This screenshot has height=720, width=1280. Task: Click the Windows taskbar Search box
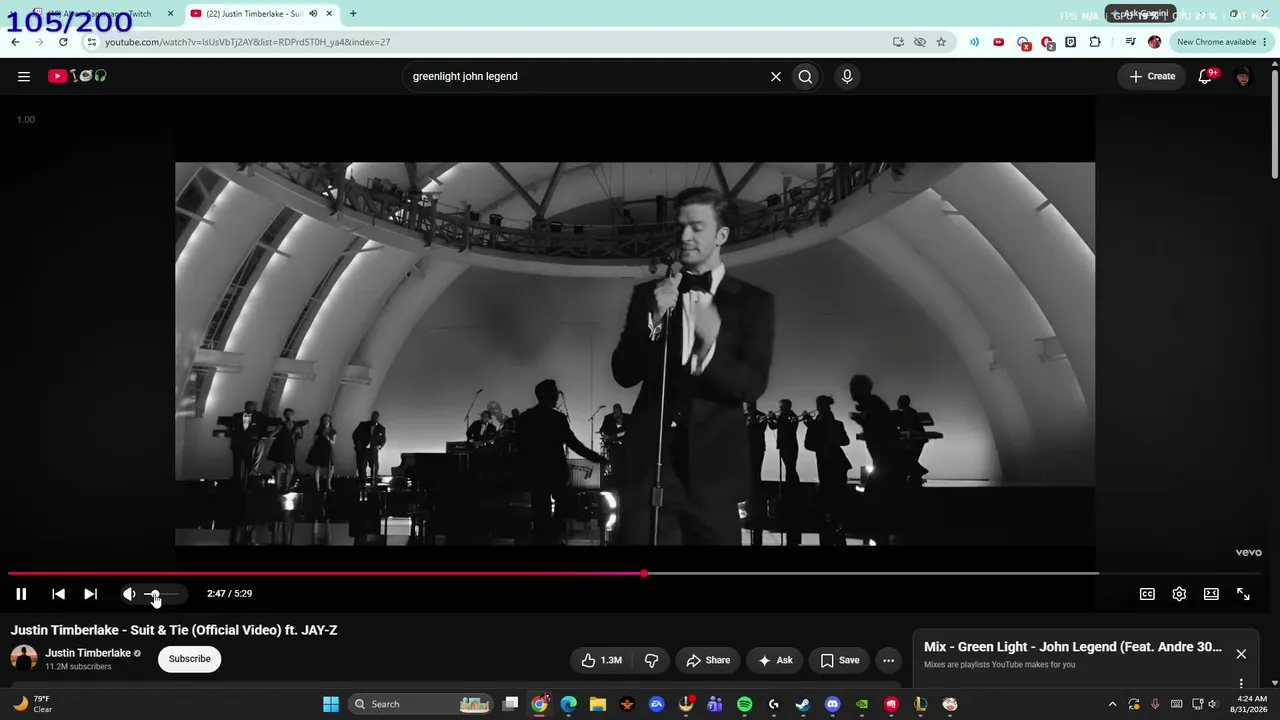(x=421, y=704)
